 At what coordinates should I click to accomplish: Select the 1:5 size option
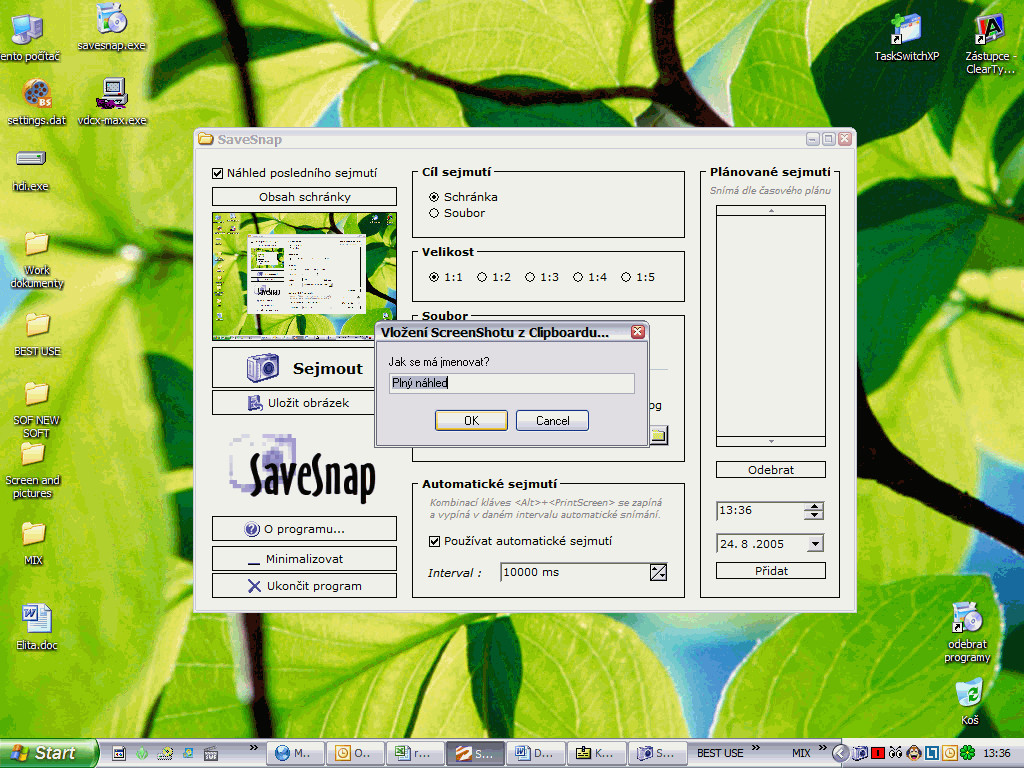coord(626,277)
